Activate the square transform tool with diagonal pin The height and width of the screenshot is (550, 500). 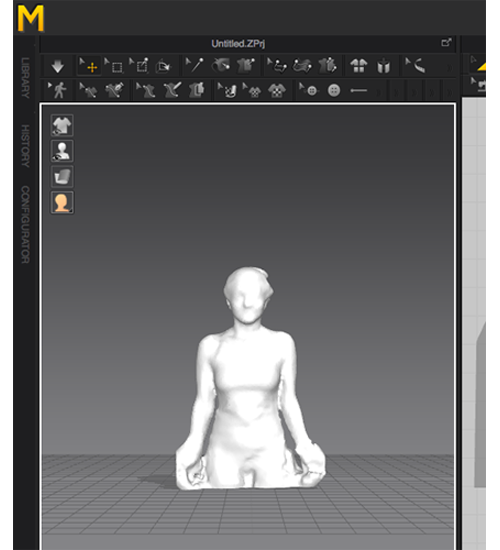click(139, 65)
